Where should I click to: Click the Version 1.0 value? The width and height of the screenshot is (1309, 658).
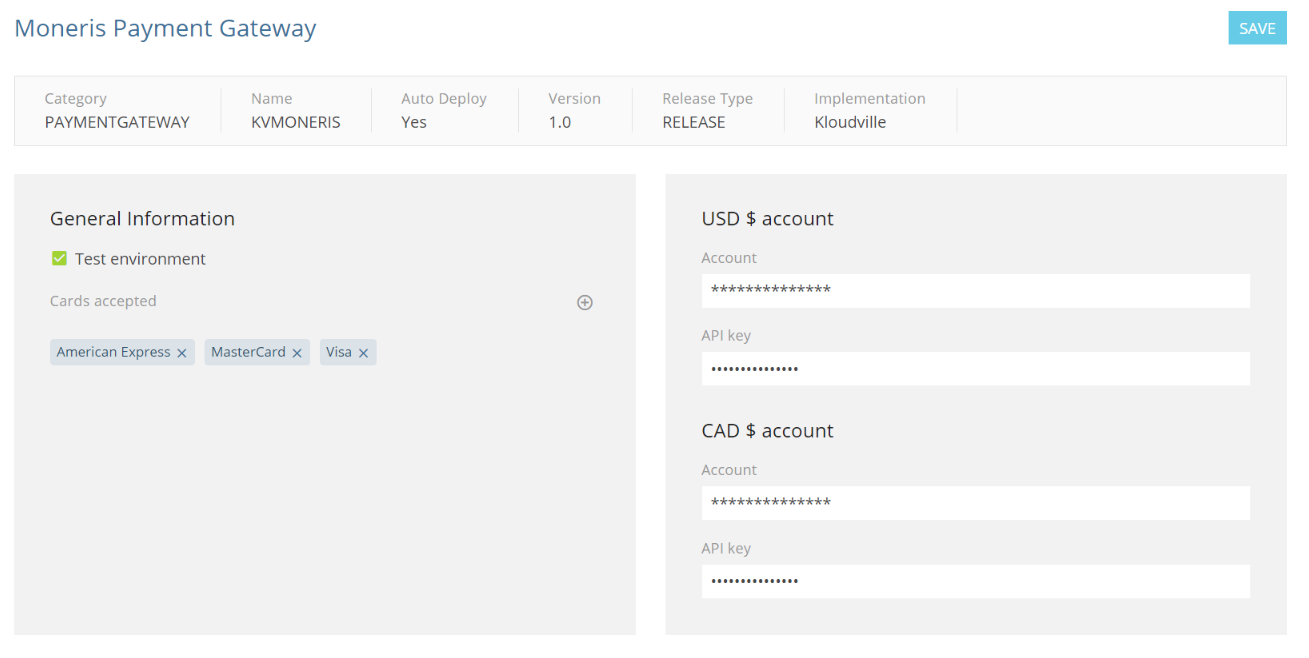(x=560, y=122)
